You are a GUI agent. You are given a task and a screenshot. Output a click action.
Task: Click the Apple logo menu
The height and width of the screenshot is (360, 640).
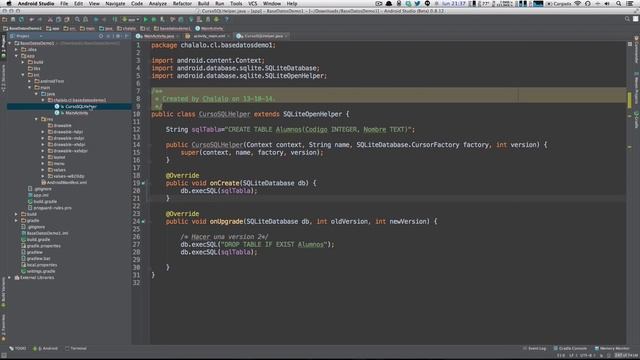point(9,4)
